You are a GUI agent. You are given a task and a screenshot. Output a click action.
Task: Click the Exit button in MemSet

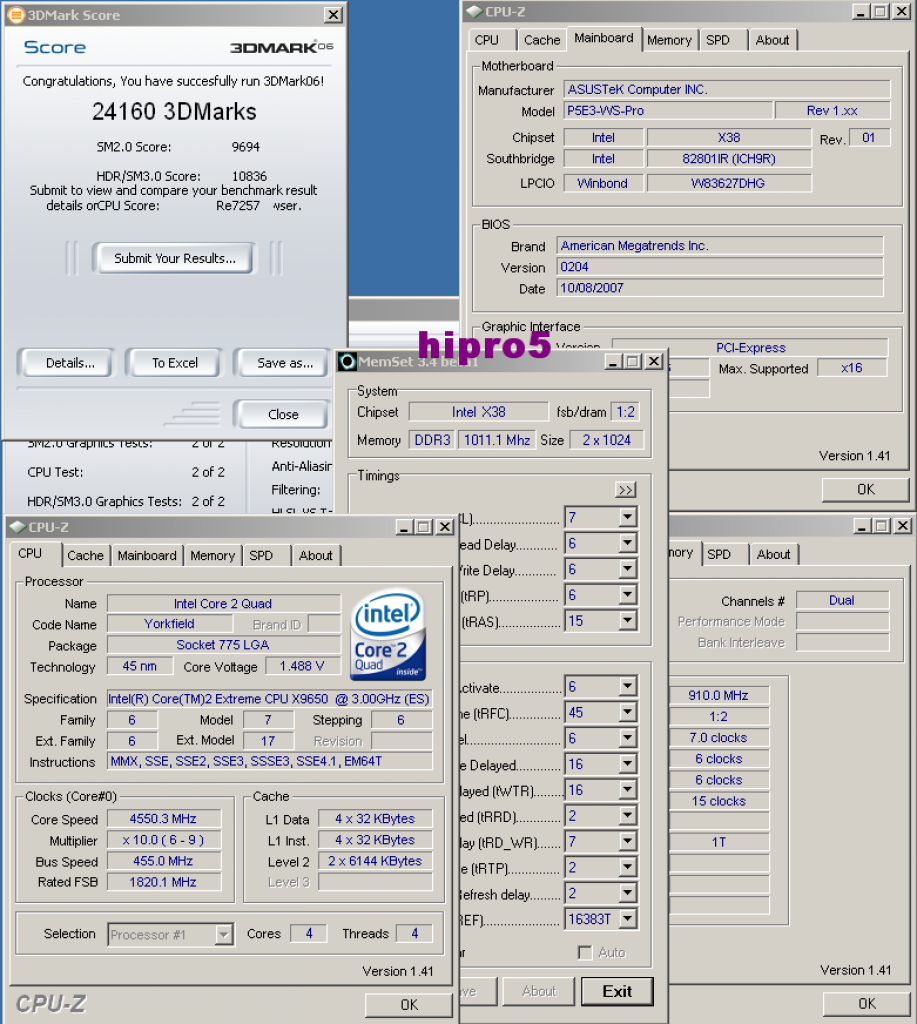(617, 991)
